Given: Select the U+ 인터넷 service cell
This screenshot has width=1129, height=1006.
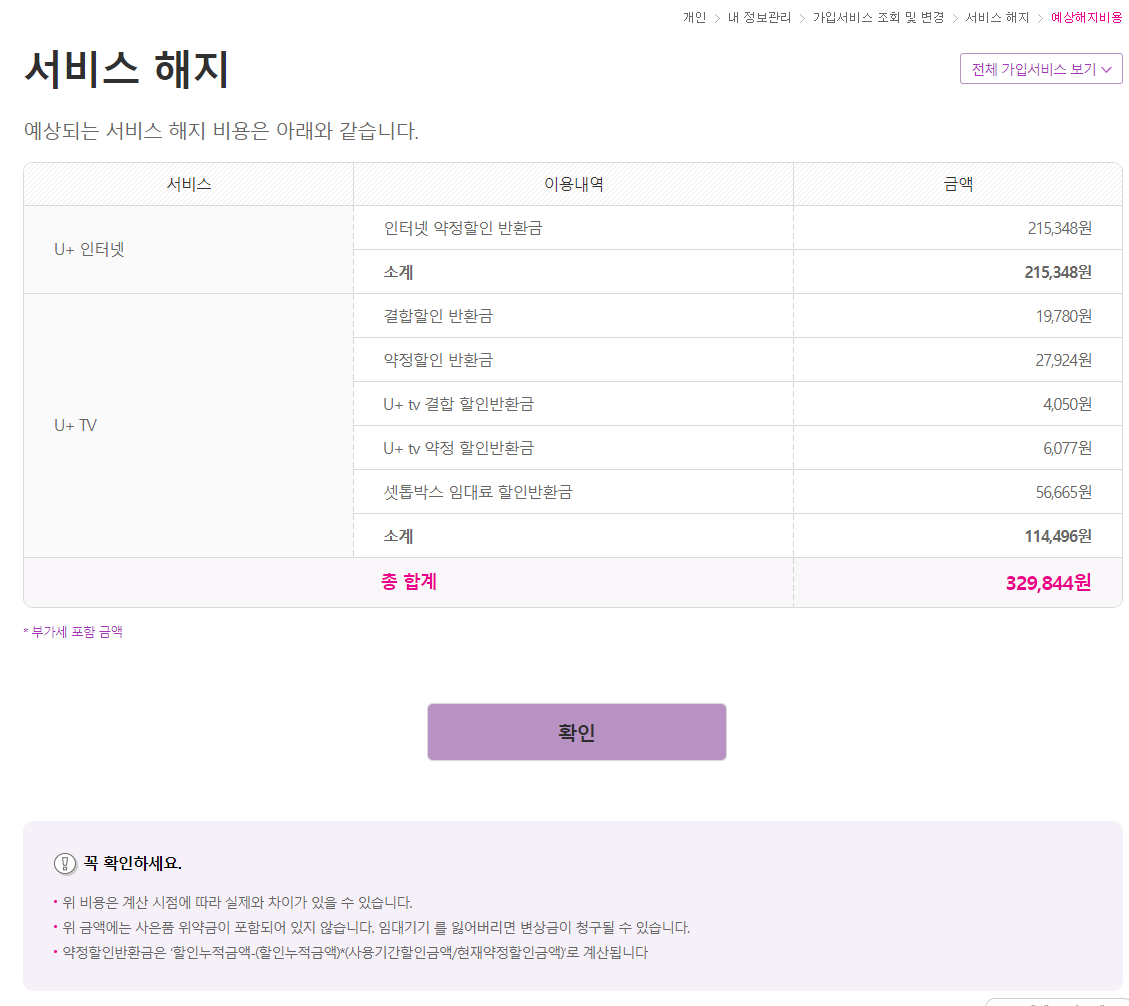Looking at the screenshot, I should [x=90, y=249].
